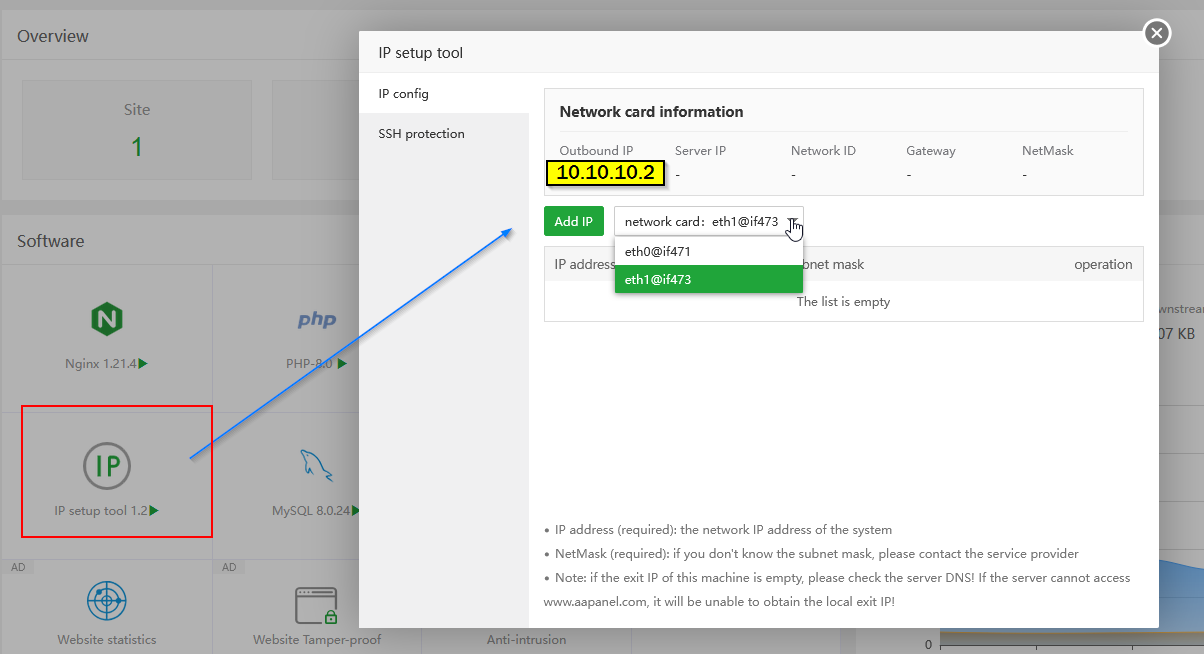Open the network card dropdown

click(x=709, y=221)
